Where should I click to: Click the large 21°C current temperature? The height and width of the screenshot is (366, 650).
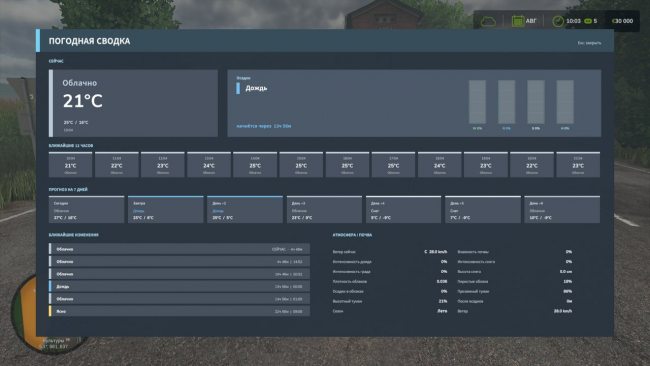pyautogui.click(x=82, y=101)
